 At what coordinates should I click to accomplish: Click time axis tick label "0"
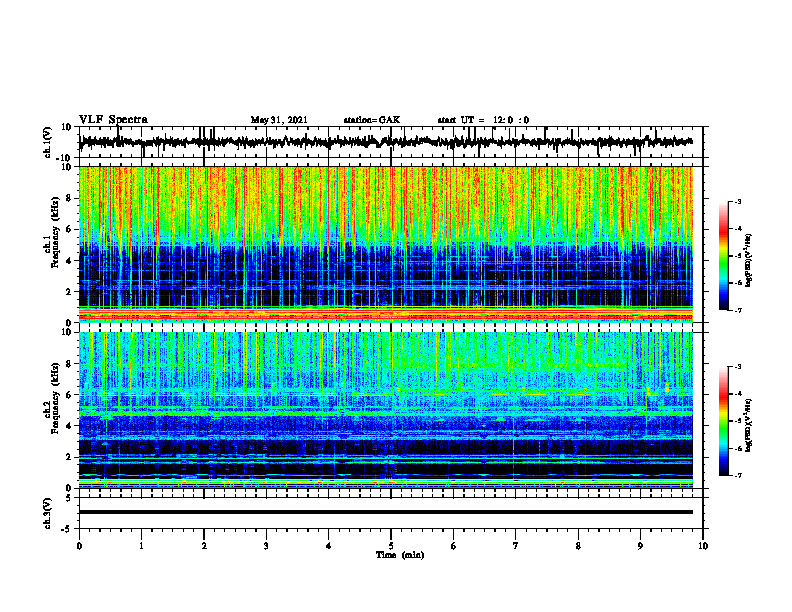pyautogui.click(x=79, y=546)
